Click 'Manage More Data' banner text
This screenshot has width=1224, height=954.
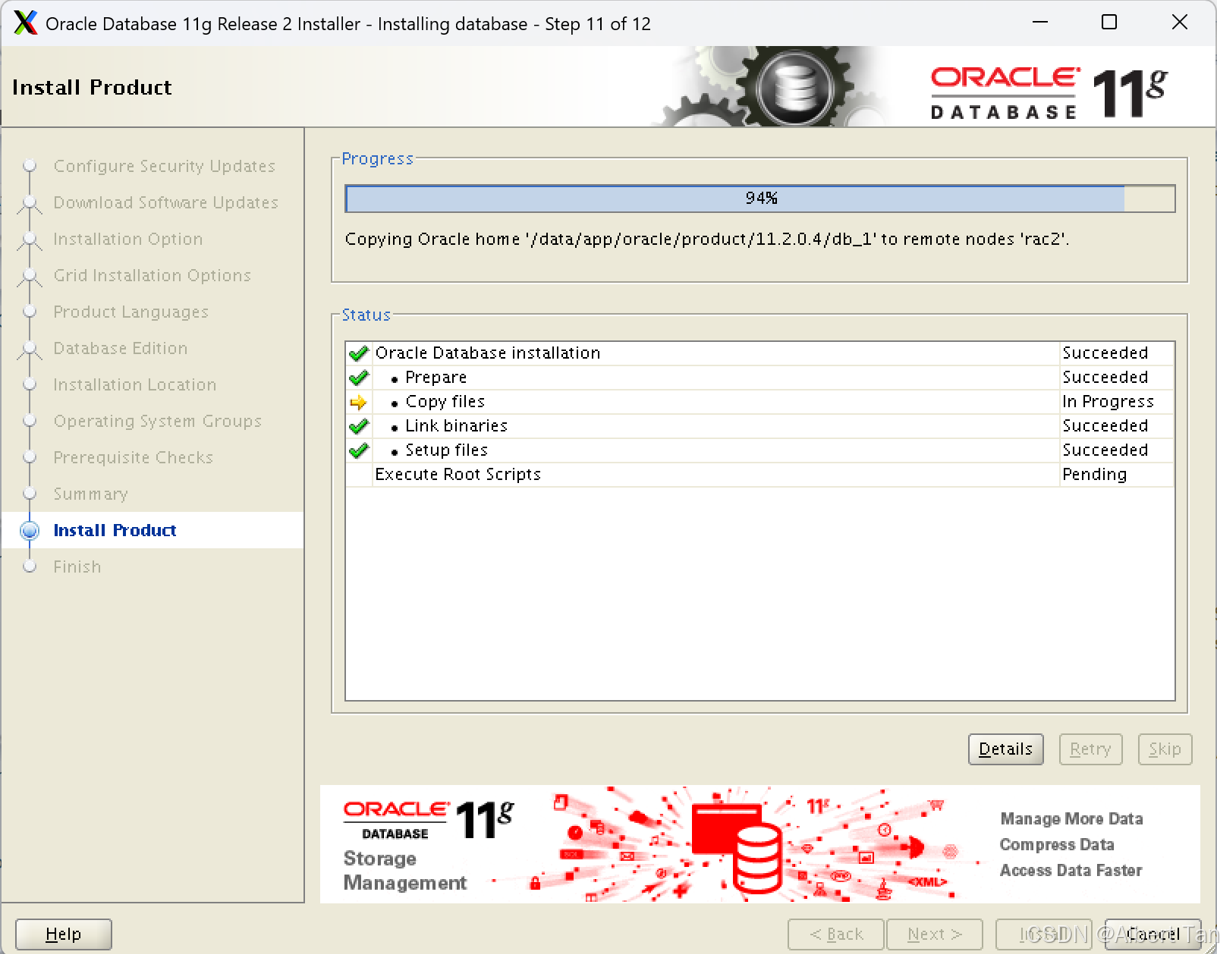pyautogui.click(x=1071, y=819)
